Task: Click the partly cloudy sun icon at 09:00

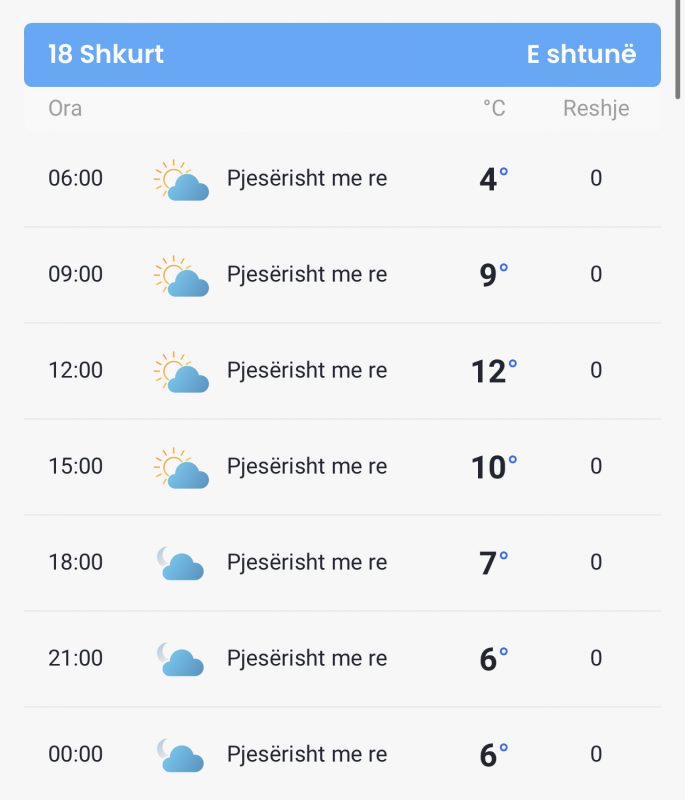Action: (x=181, y=276)
